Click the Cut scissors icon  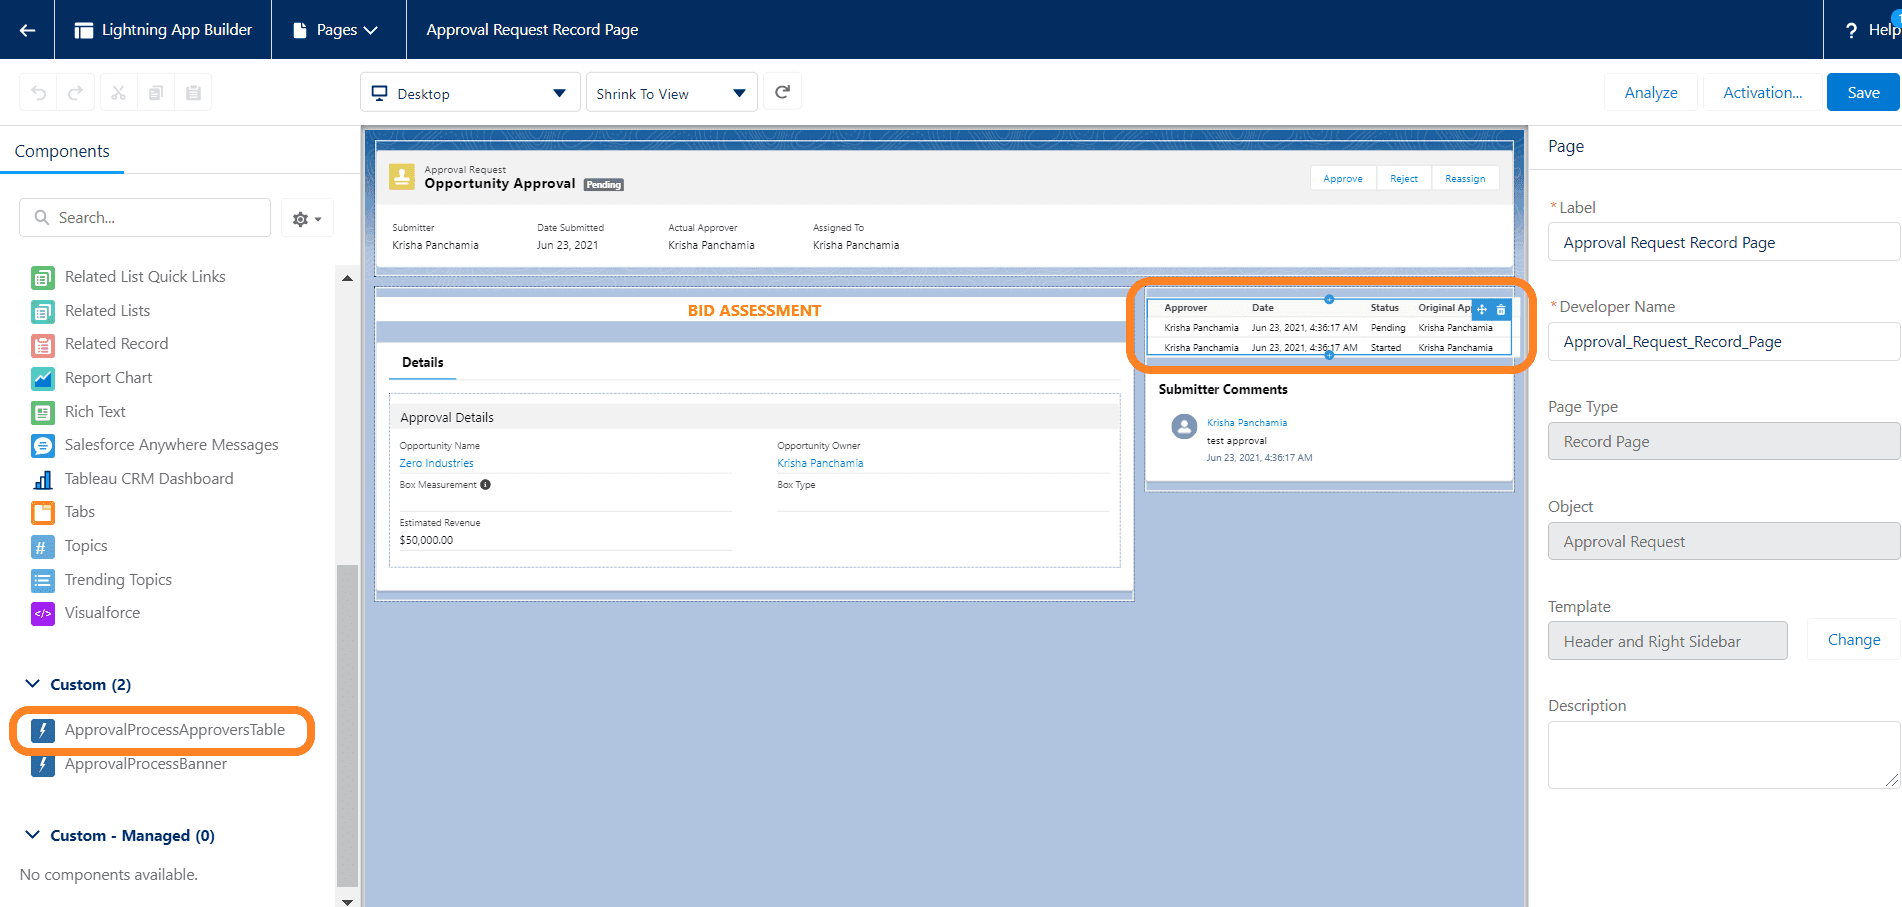click(118, 93)
